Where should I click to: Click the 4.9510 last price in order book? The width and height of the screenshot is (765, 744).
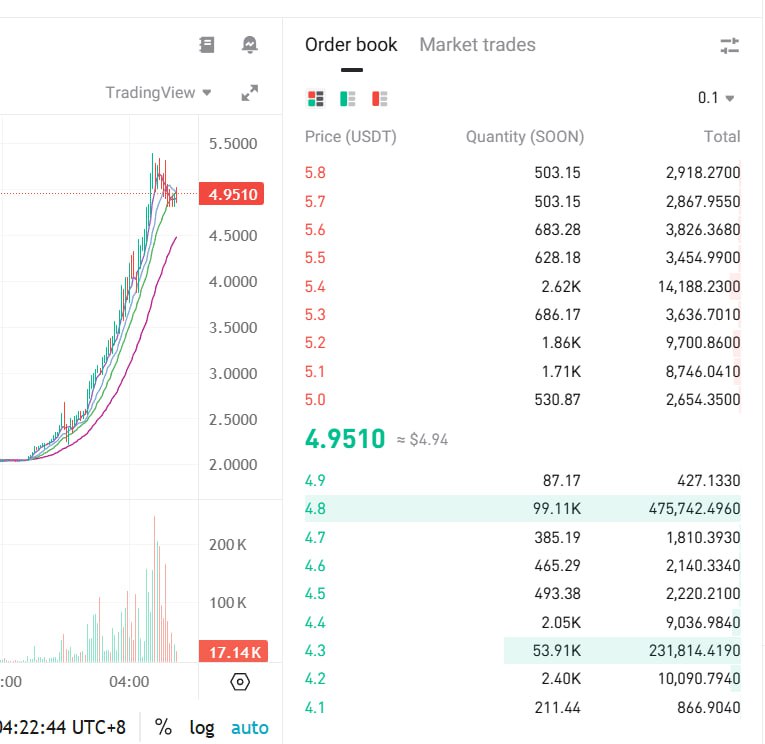point(345,439)
